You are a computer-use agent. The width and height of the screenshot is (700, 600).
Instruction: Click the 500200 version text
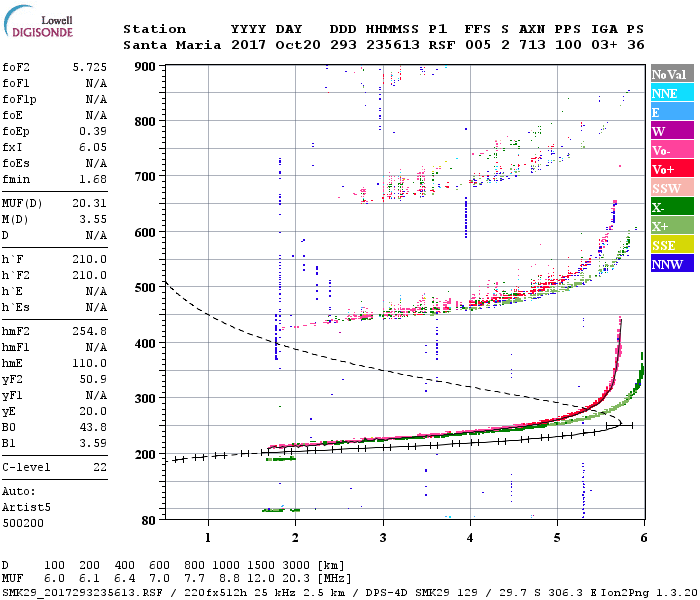tap(23, 523)
